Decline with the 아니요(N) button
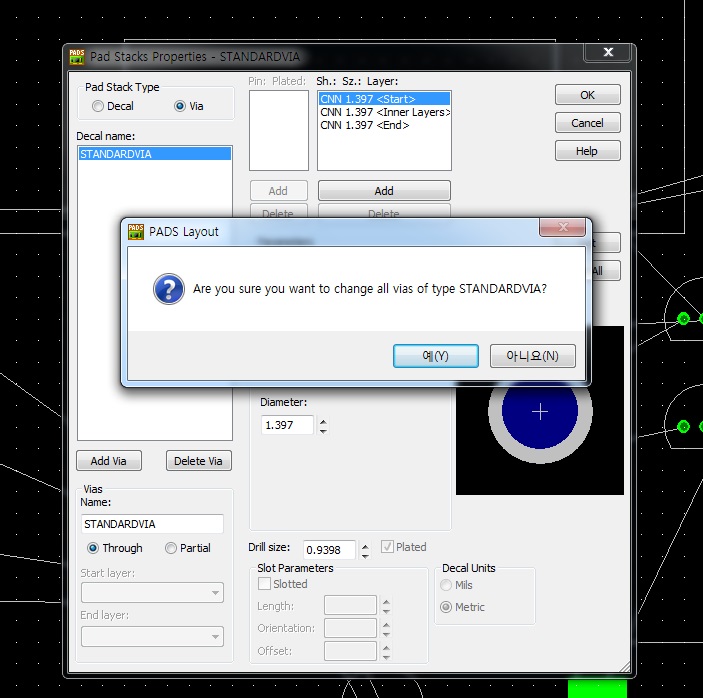703x698 pixels. (532, 356)
